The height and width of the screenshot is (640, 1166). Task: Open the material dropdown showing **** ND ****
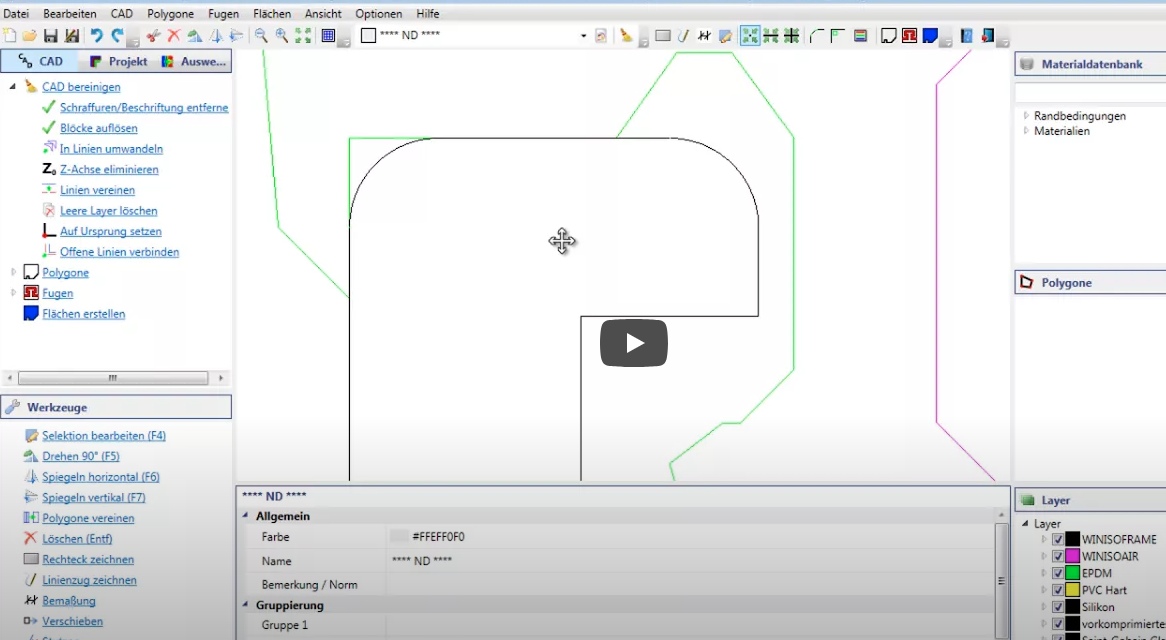pyautogui.click(x=583, y=36)
